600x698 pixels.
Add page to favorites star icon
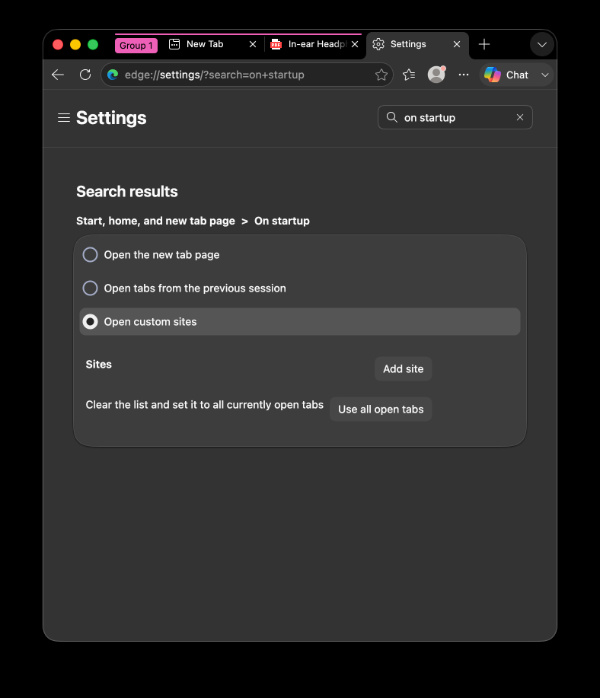pos(381,75)
